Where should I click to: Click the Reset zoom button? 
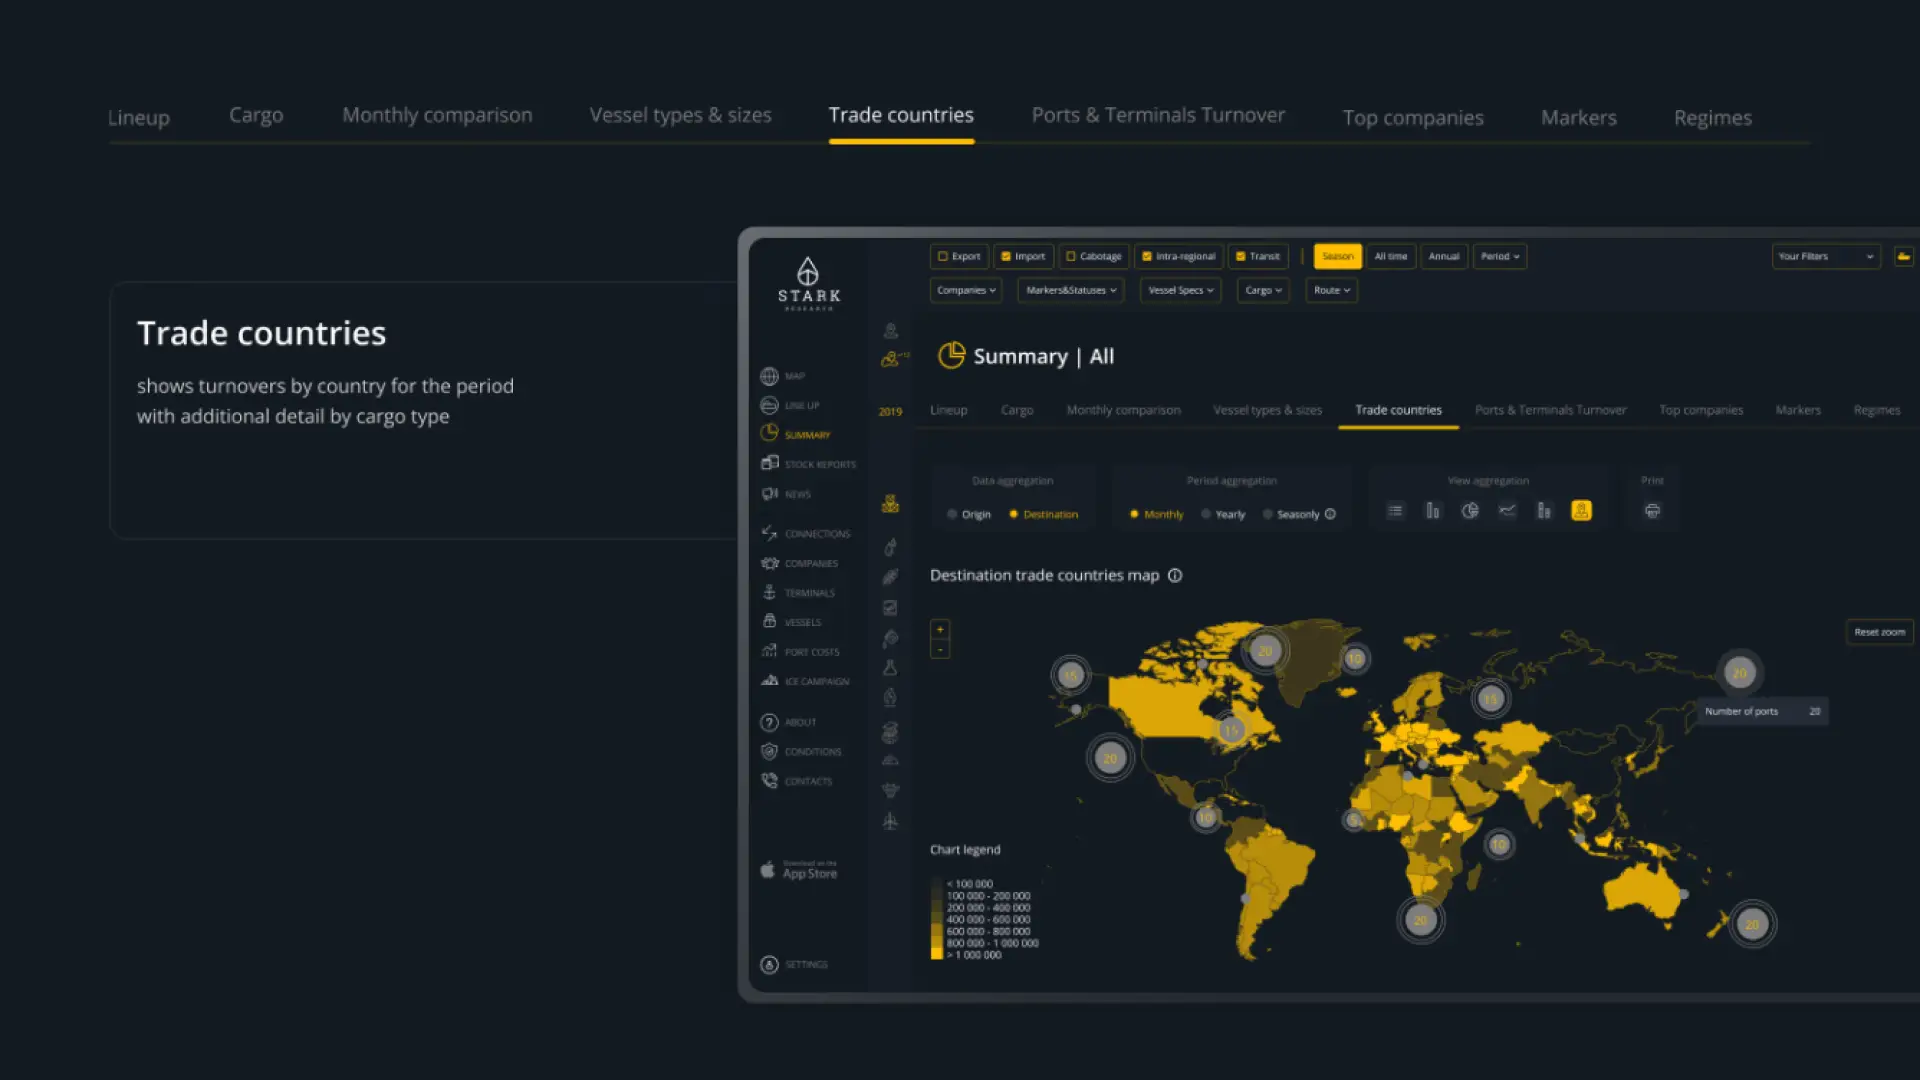click(x=1879, y=632)
